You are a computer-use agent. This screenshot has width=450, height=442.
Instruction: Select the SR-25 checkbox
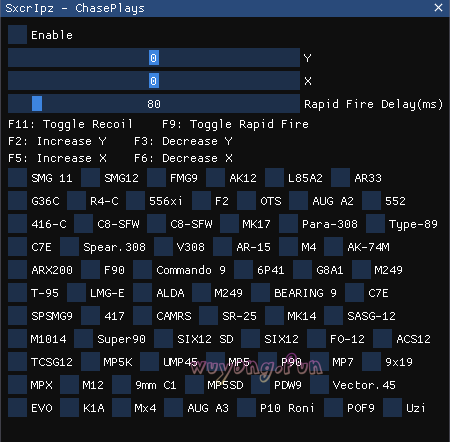point(208,316)
